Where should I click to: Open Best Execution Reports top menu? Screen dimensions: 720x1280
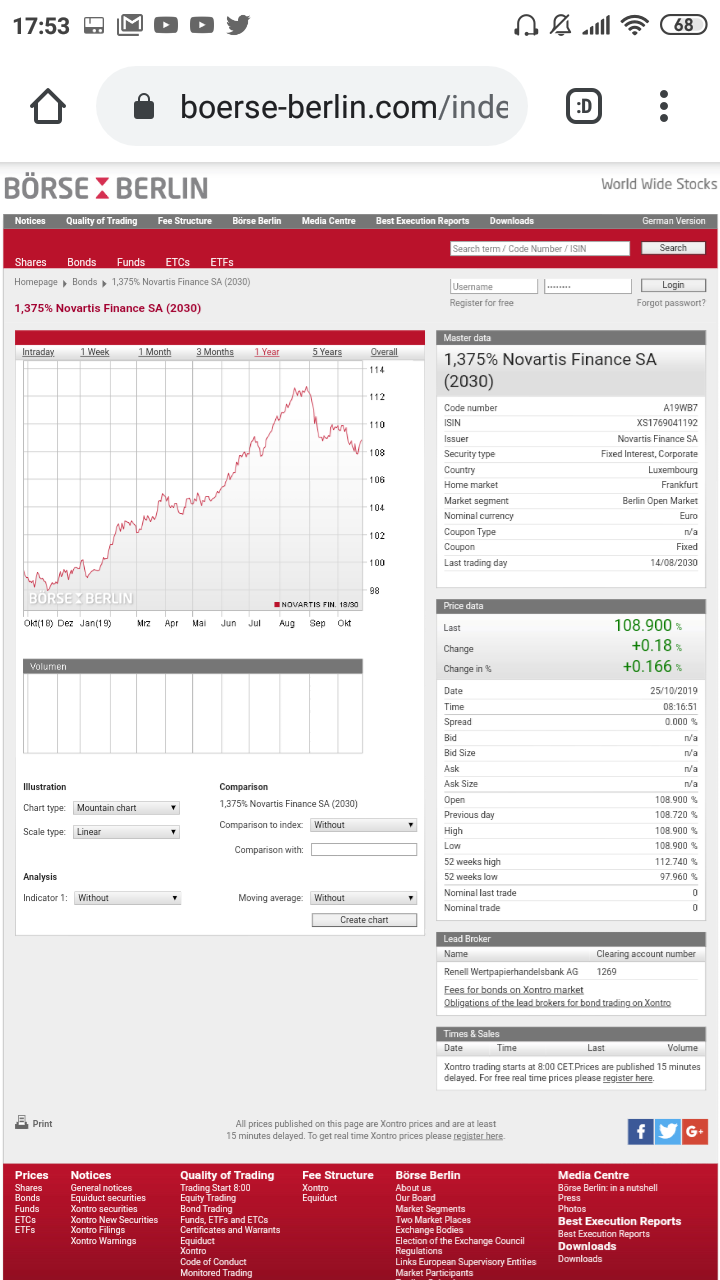(x=422, y=221)
